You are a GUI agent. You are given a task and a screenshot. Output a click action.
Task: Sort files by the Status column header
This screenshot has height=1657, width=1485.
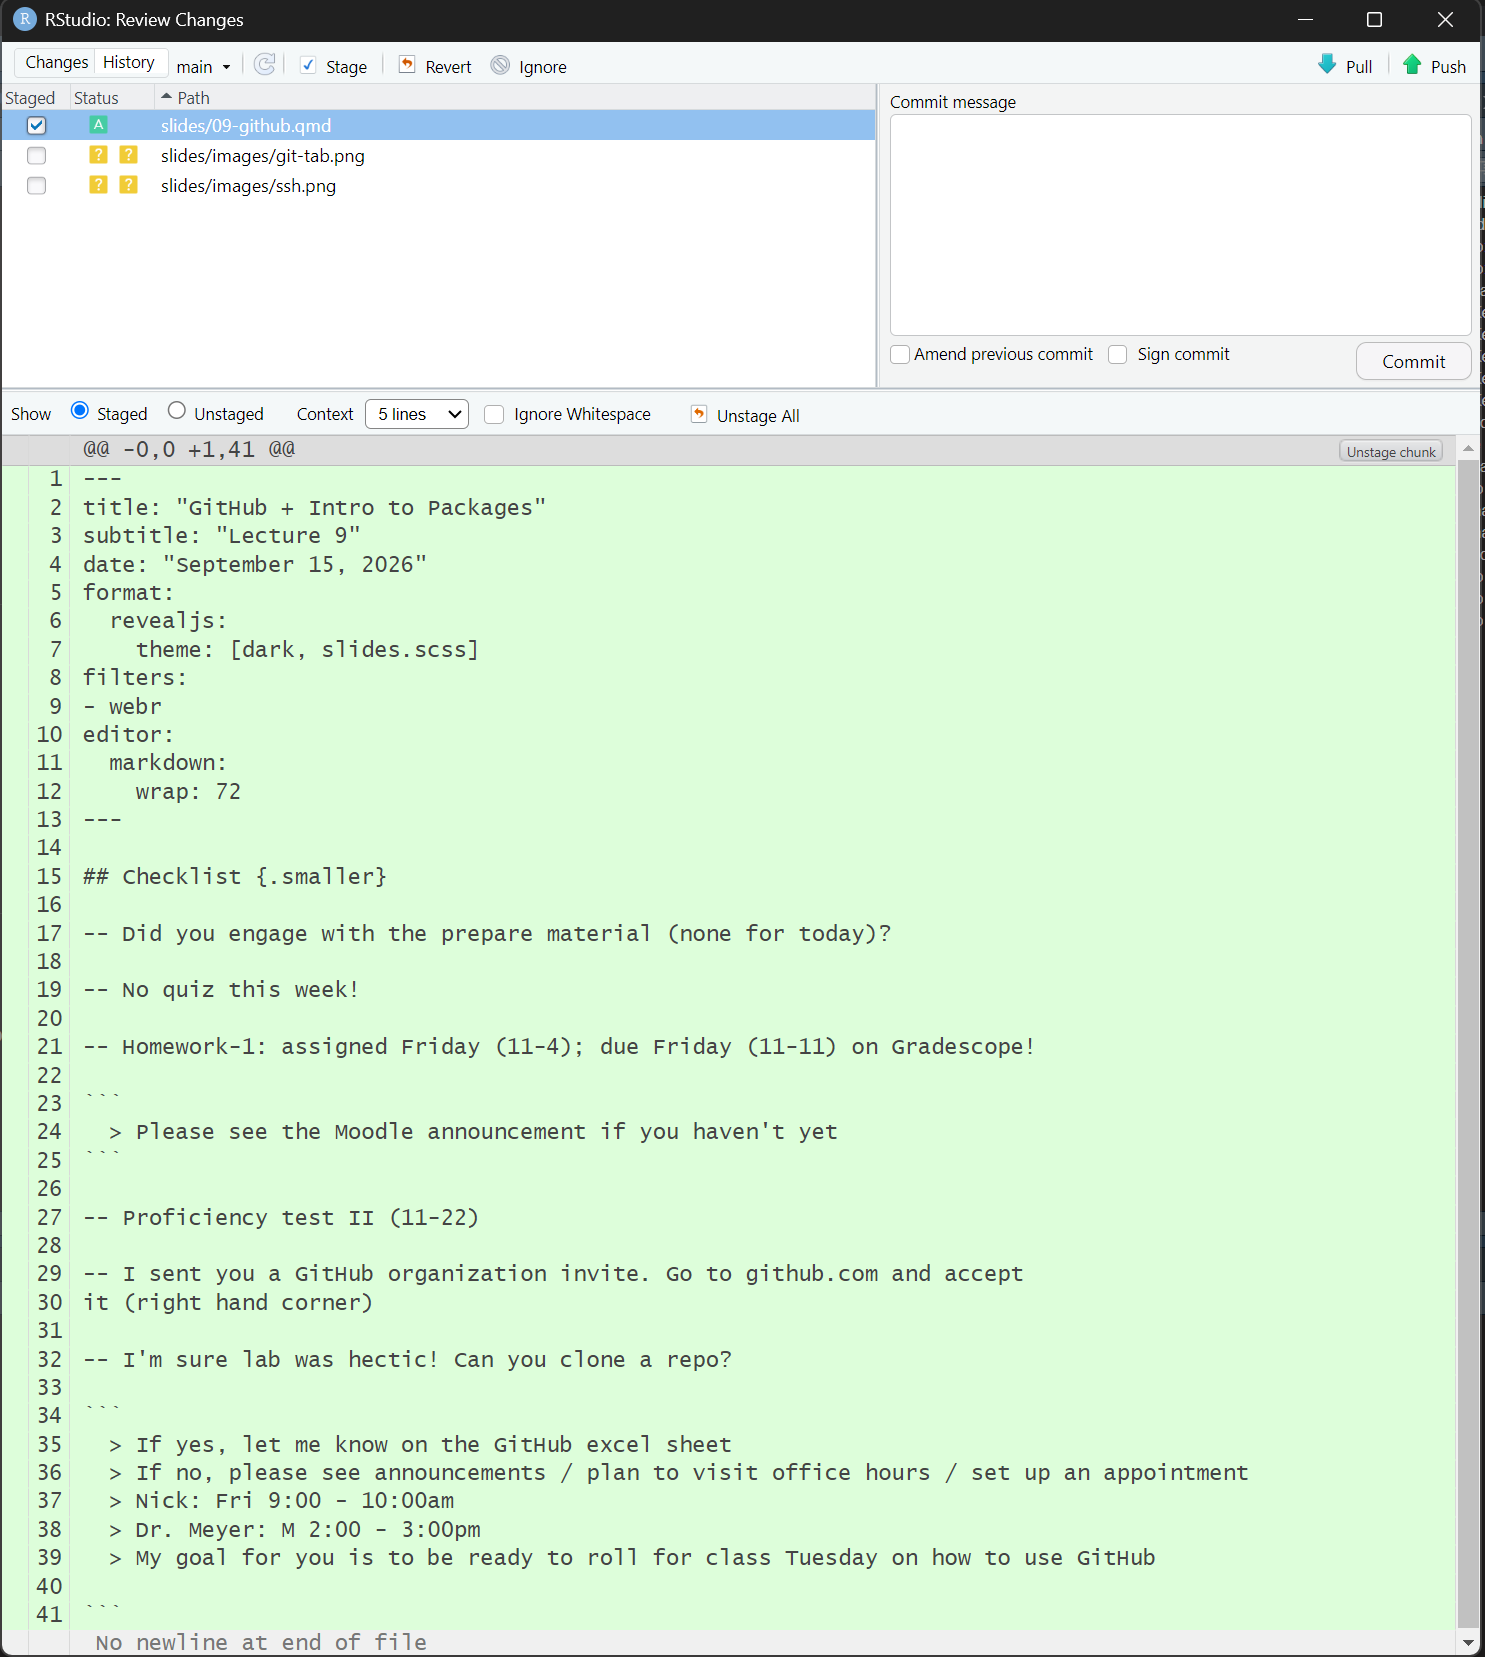[112, 98]
